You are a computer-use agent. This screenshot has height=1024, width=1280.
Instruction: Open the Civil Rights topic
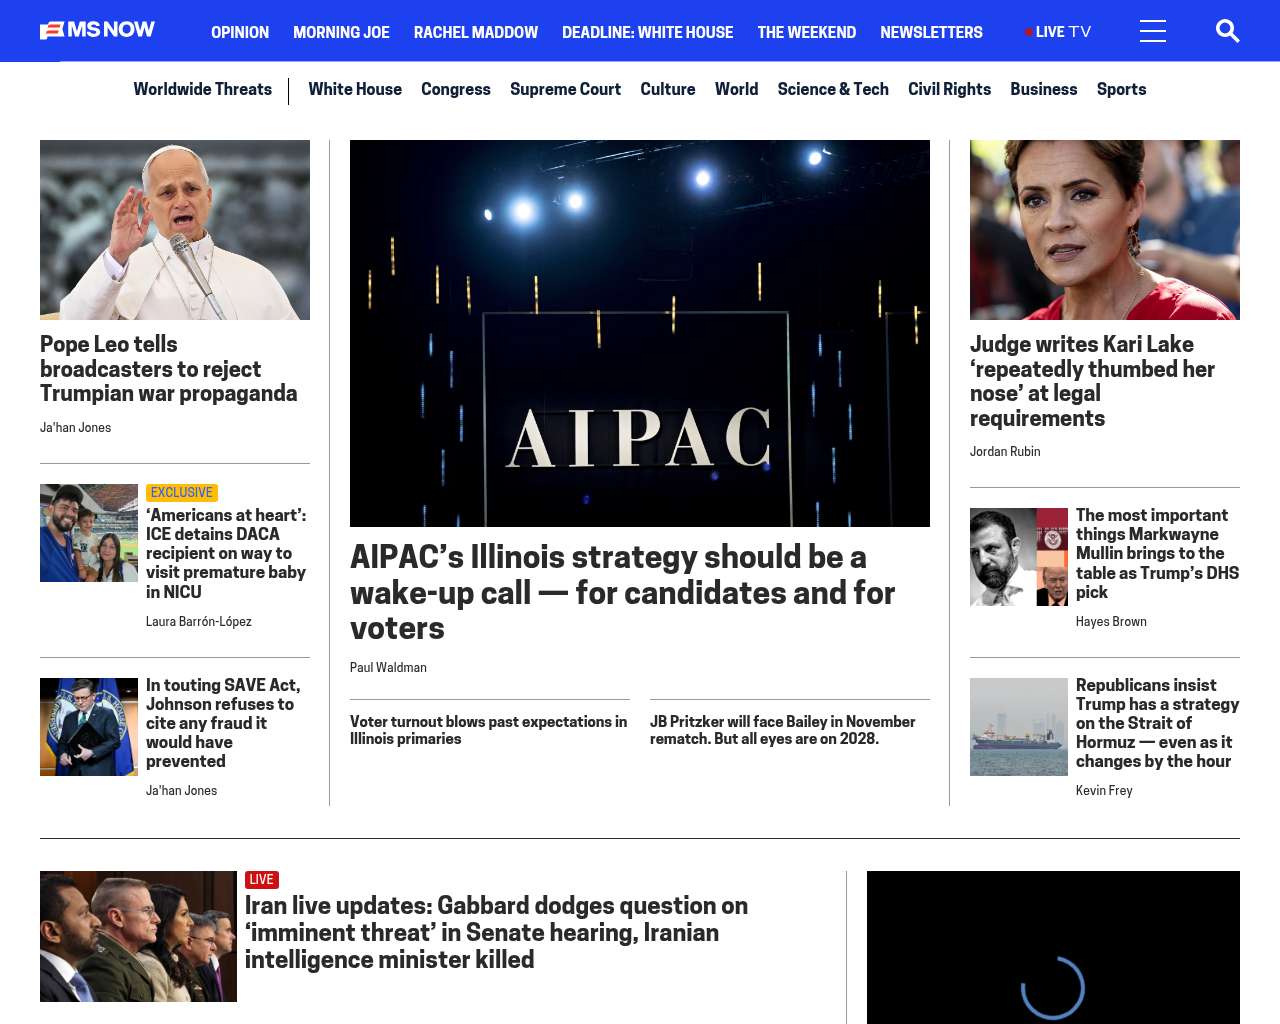pos(949,89)
